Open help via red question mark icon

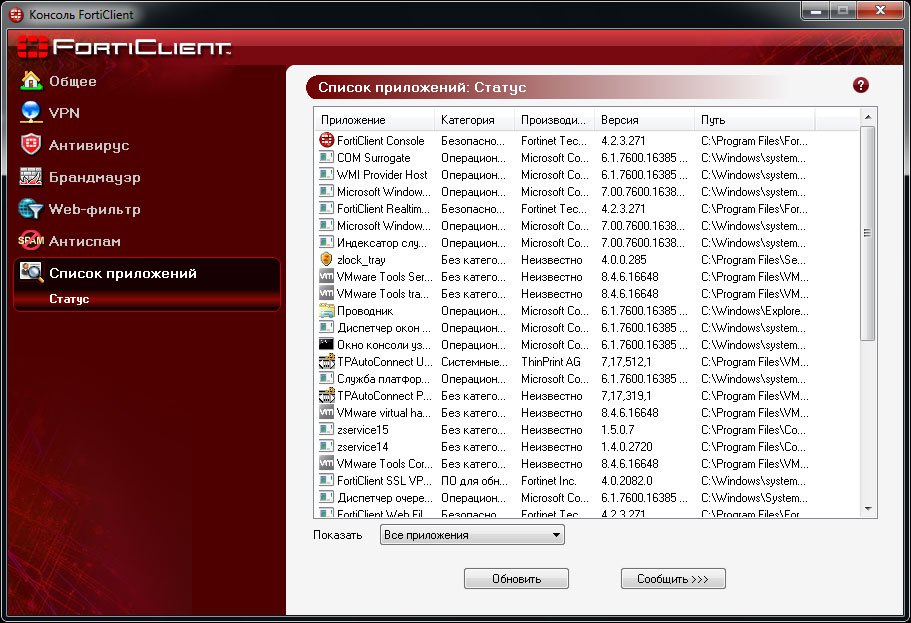(x=860, y=85)
